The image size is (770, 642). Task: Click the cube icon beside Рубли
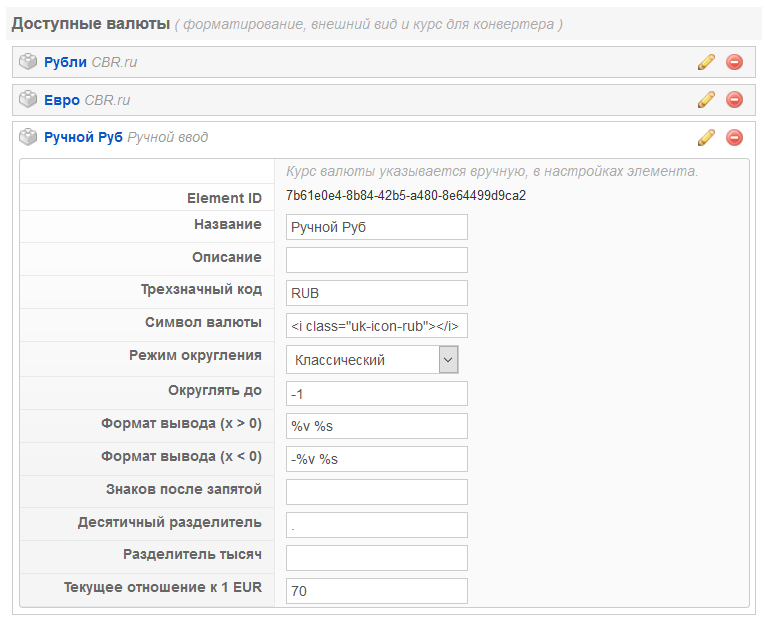[x=28, y=62]
